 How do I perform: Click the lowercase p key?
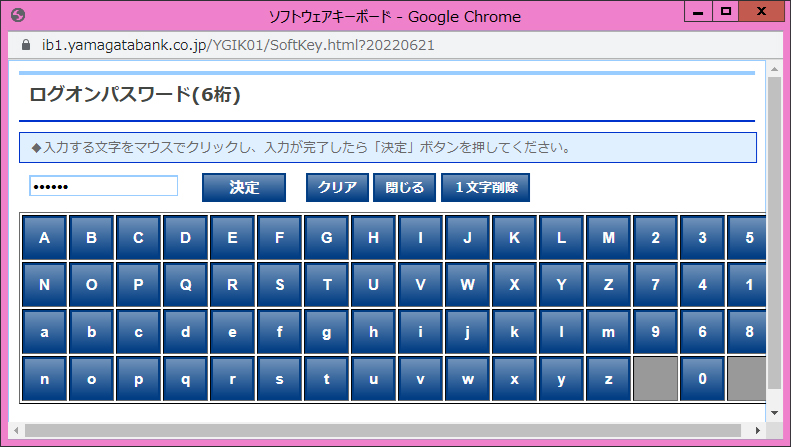click(x=138, y=379)
